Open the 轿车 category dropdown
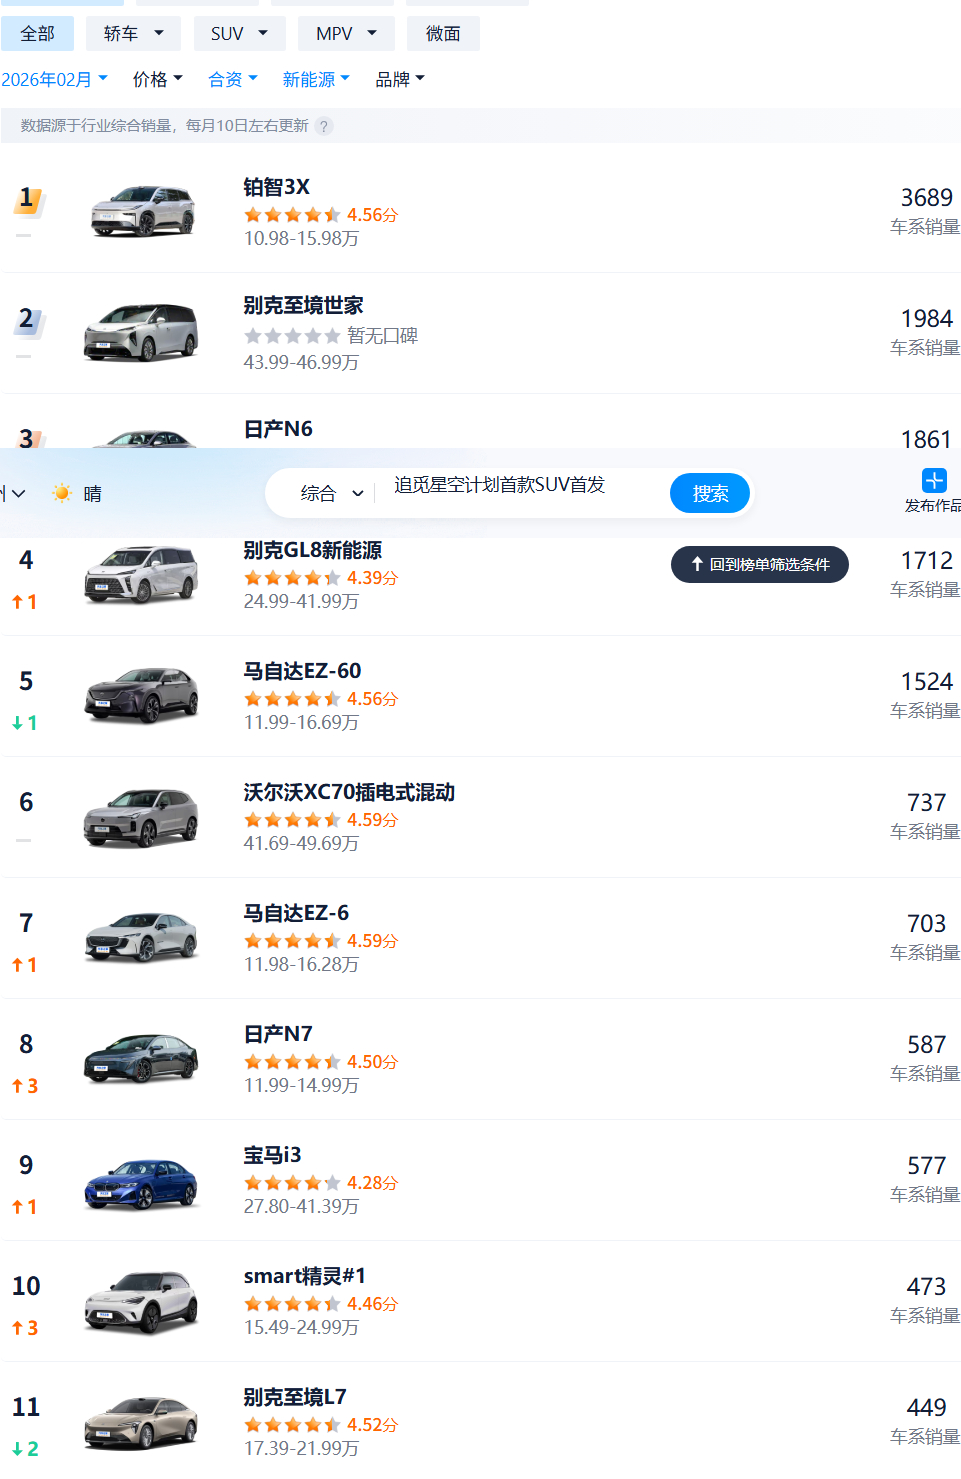The width and height of the screenshot is (961, 1479). pyautogui.click(x=133, y=34)
